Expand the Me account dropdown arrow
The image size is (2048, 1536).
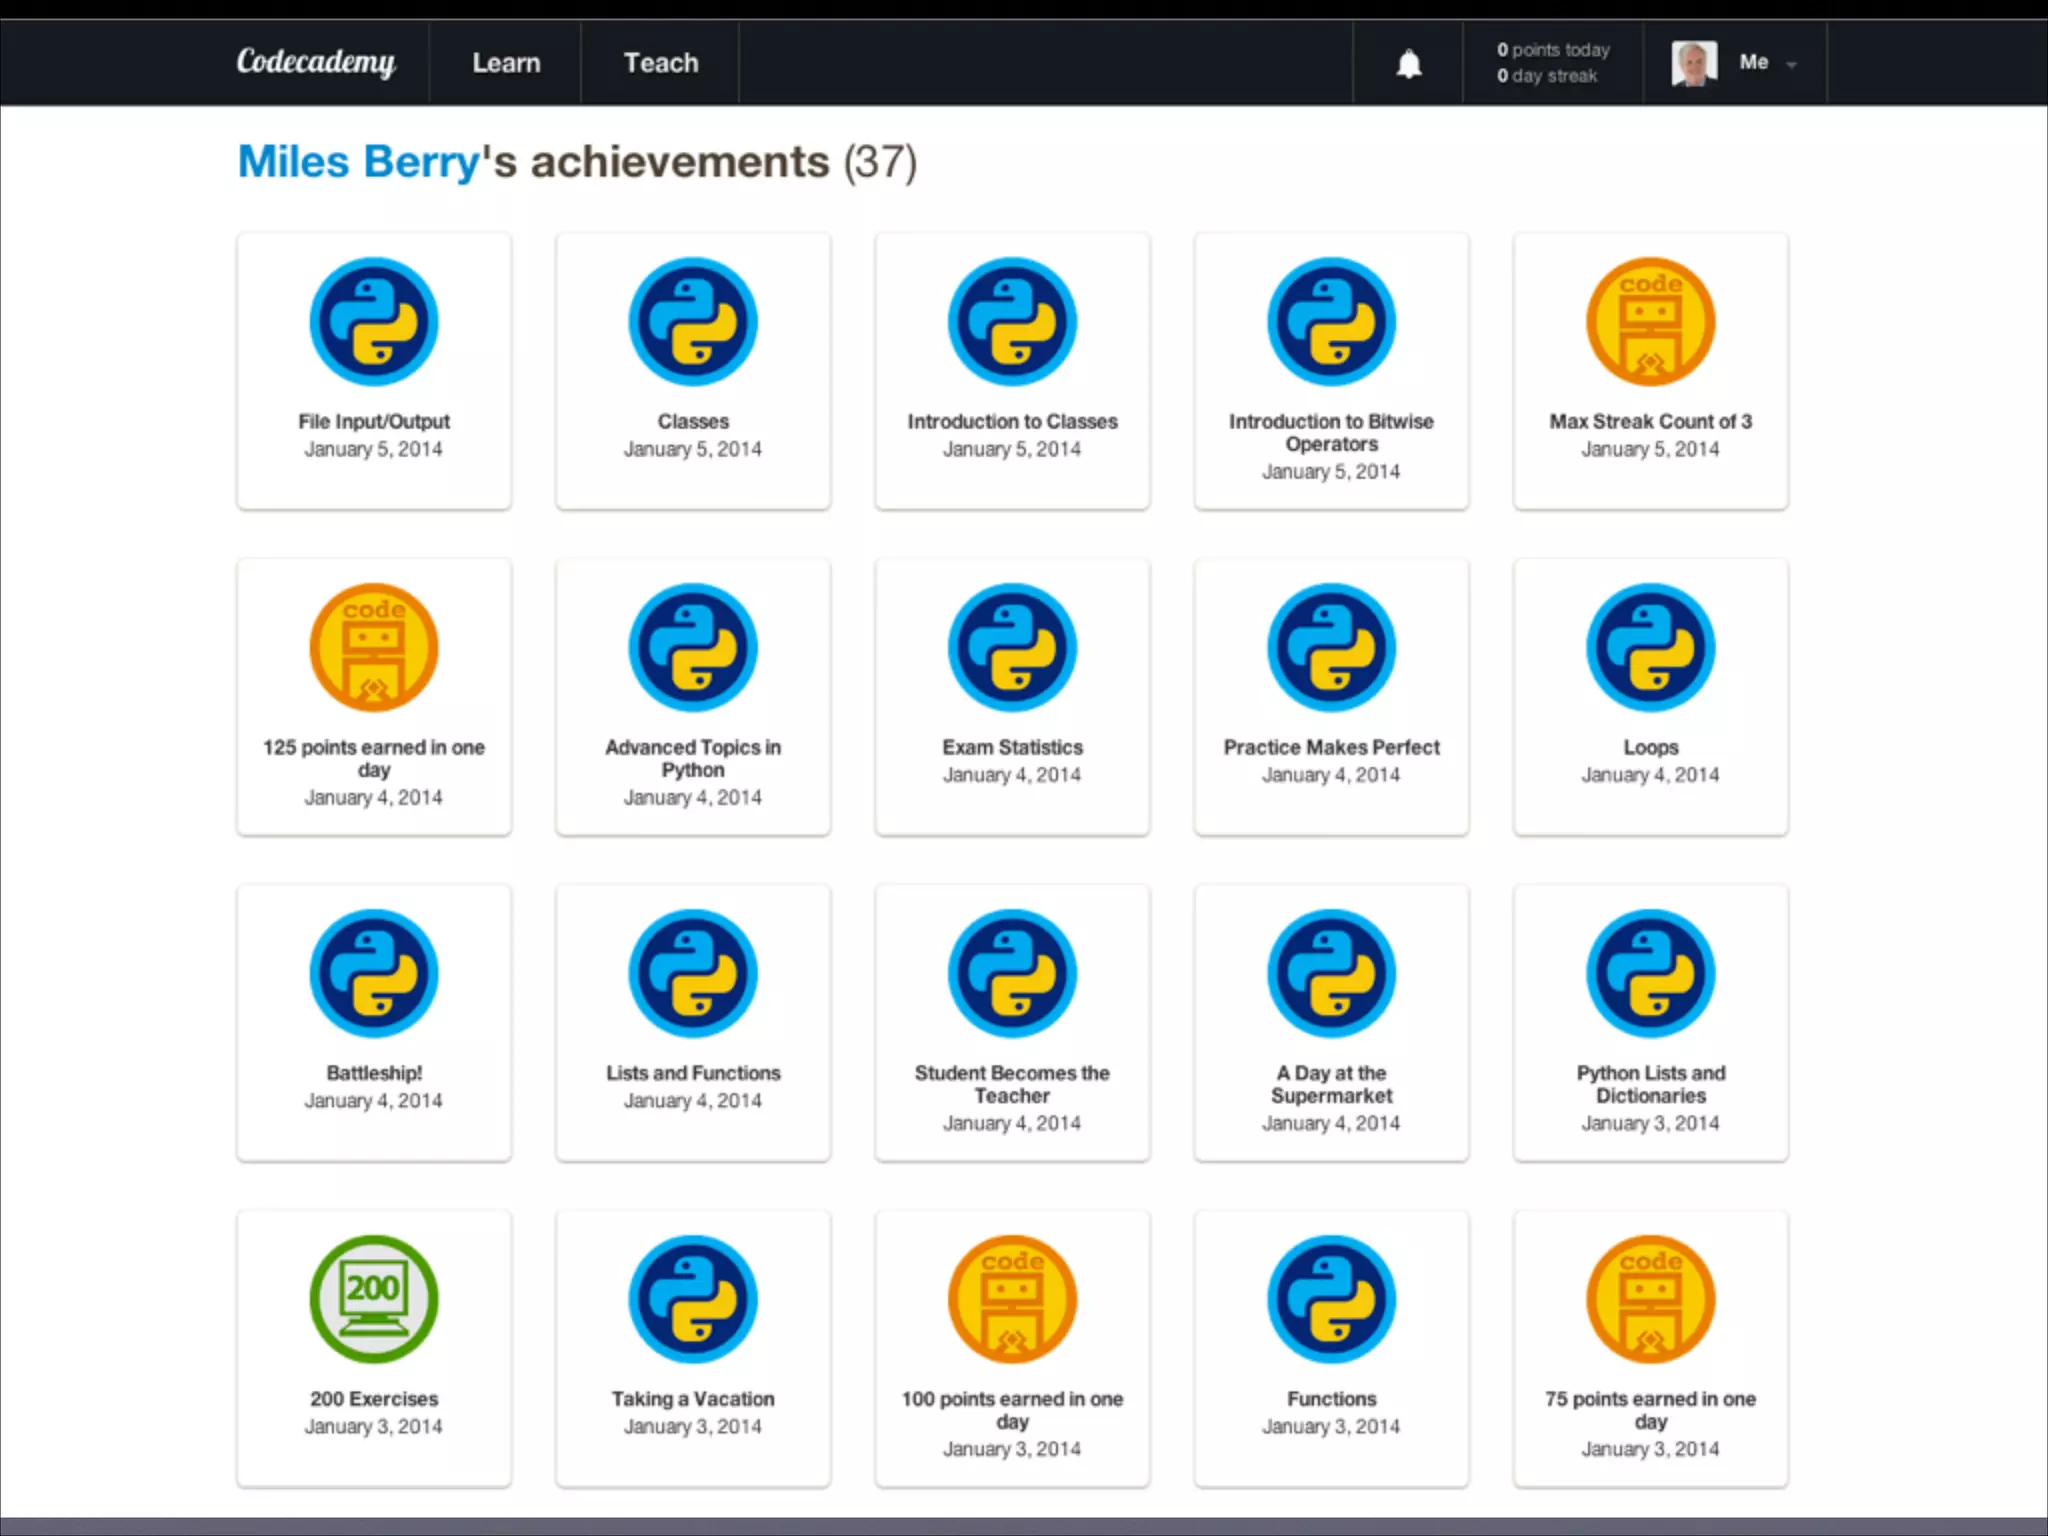tap(1791, 65)
